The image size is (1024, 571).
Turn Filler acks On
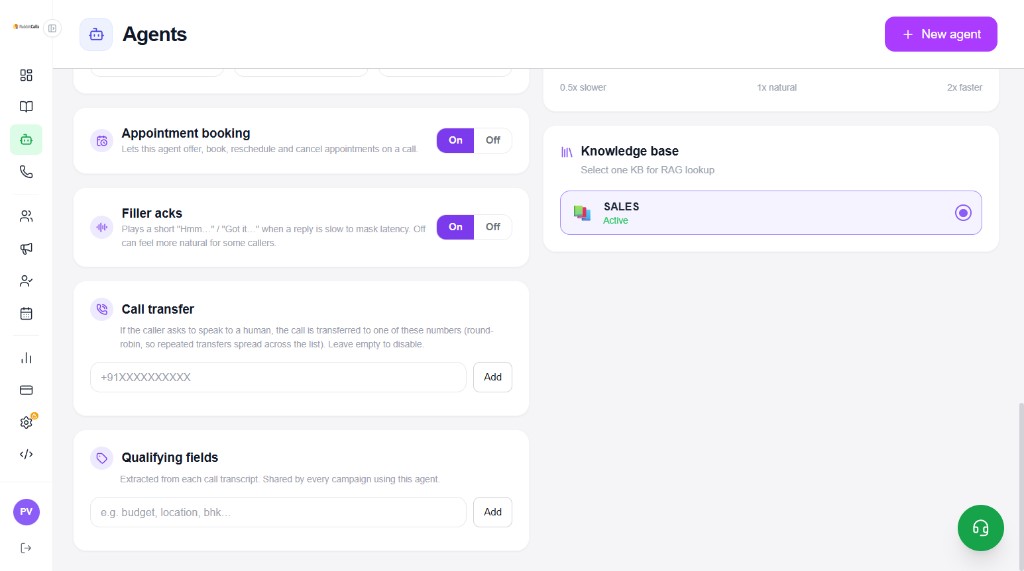(455, 227)
